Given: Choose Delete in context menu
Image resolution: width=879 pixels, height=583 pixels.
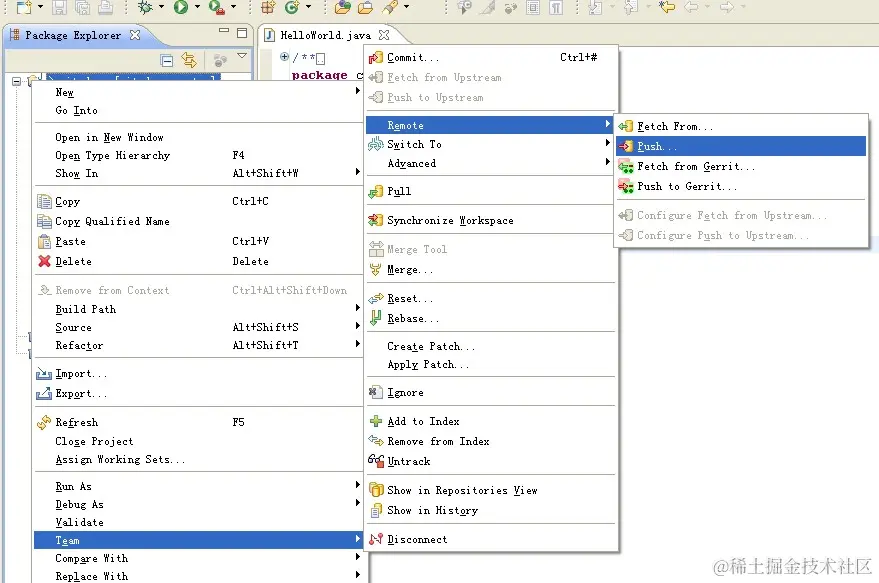Looking at the screenshot, I should (198, 261).
